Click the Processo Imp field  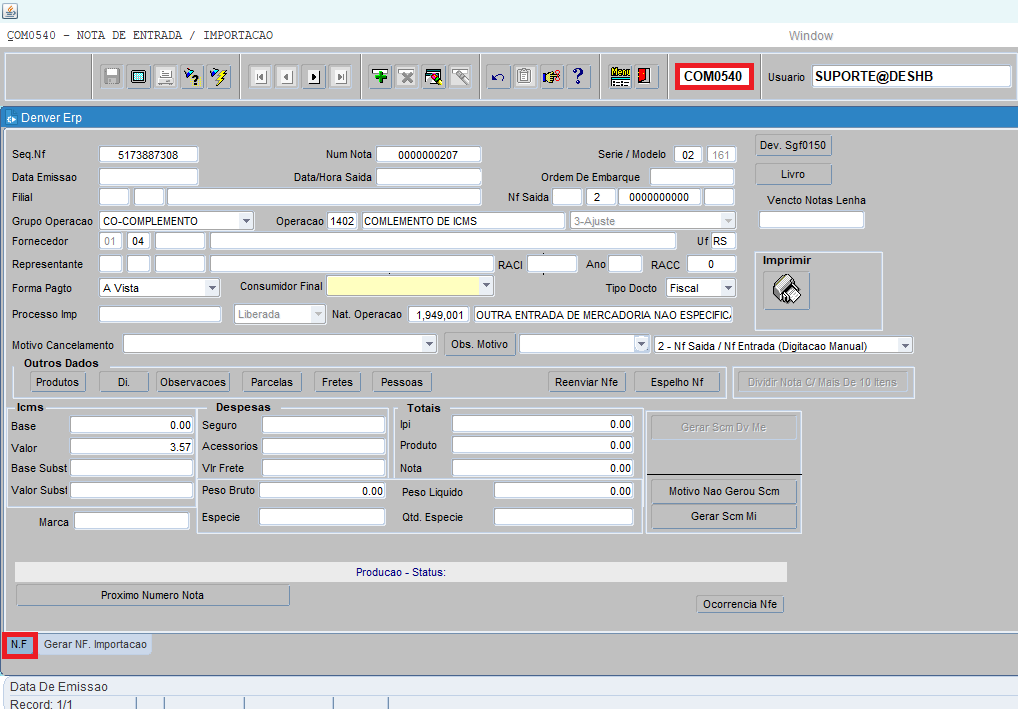160,314
